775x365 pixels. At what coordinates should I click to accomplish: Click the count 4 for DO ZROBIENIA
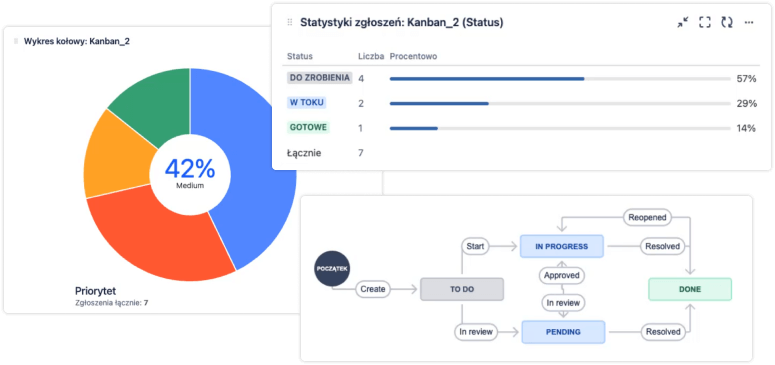coord(361,78)
